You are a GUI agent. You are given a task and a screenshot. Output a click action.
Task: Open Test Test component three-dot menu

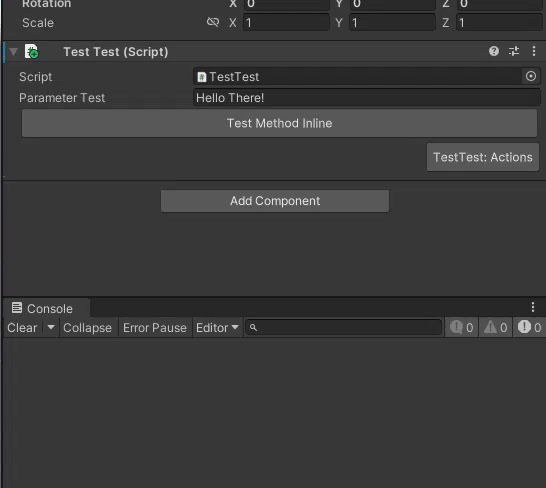(534, 51)
